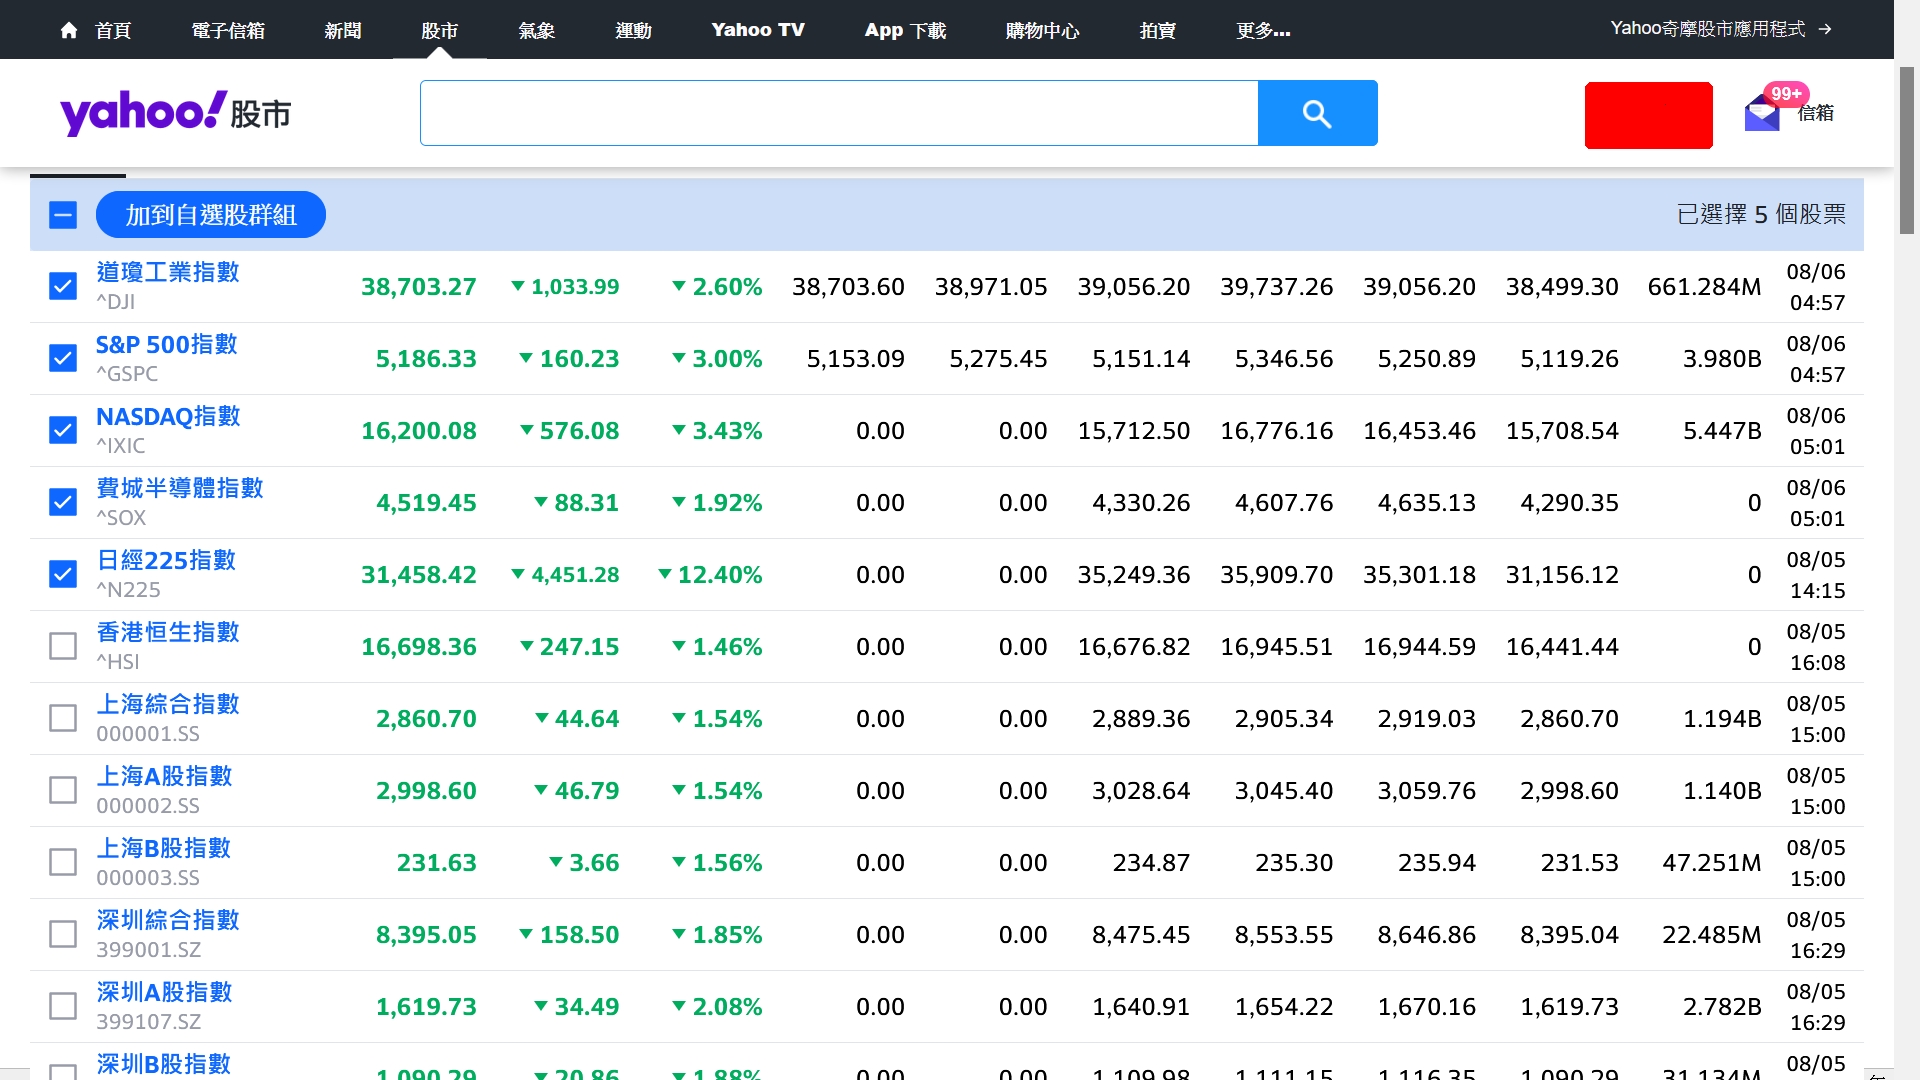Screen dimensions: 1920x1080
Task: Click 道瓊 price 38,703.27
Action: pos(418,287)
